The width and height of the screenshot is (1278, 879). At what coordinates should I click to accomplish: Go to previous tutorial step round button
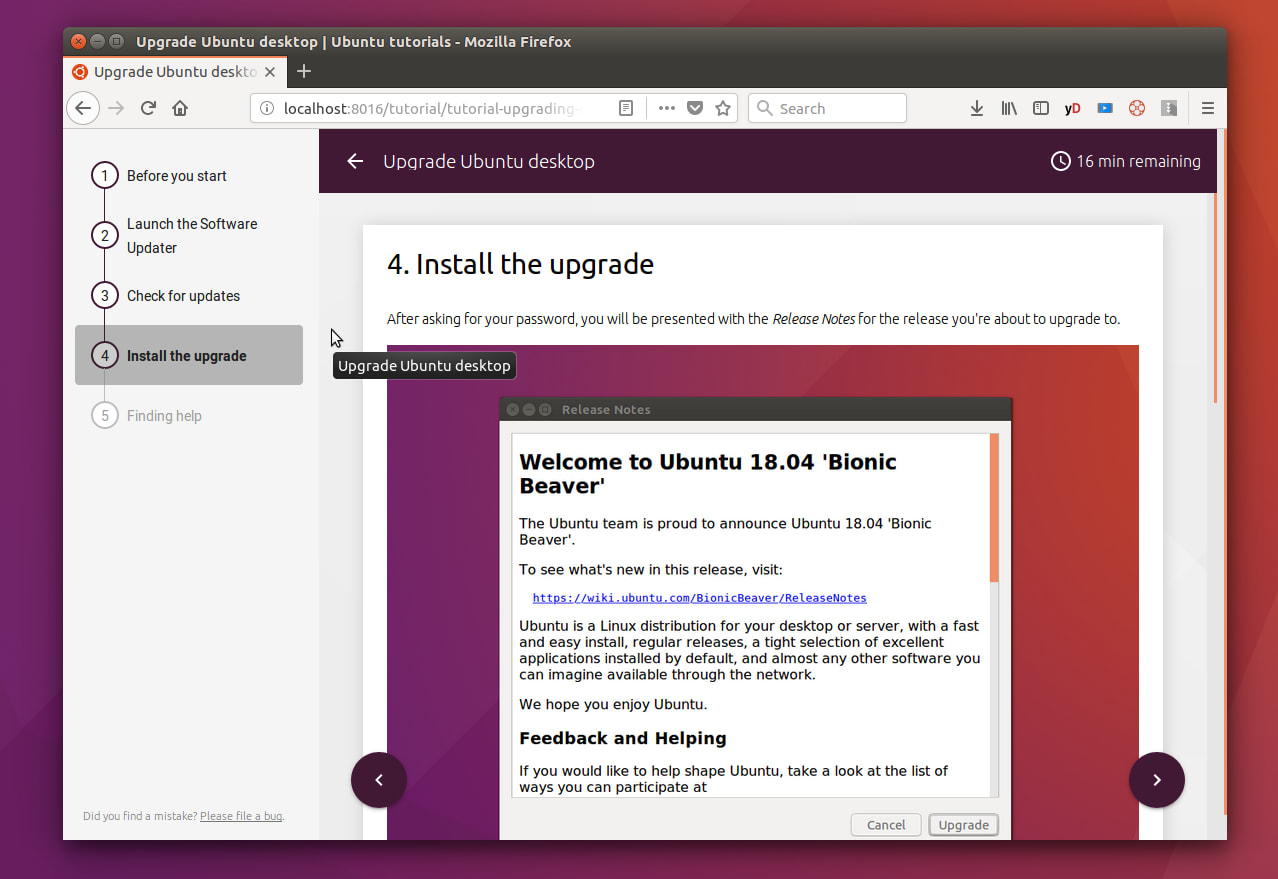tap(379, 780)
